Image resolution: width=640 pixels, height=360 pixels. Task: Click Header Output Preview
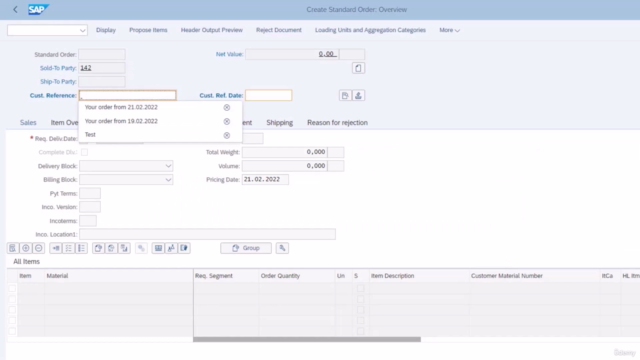211,30
